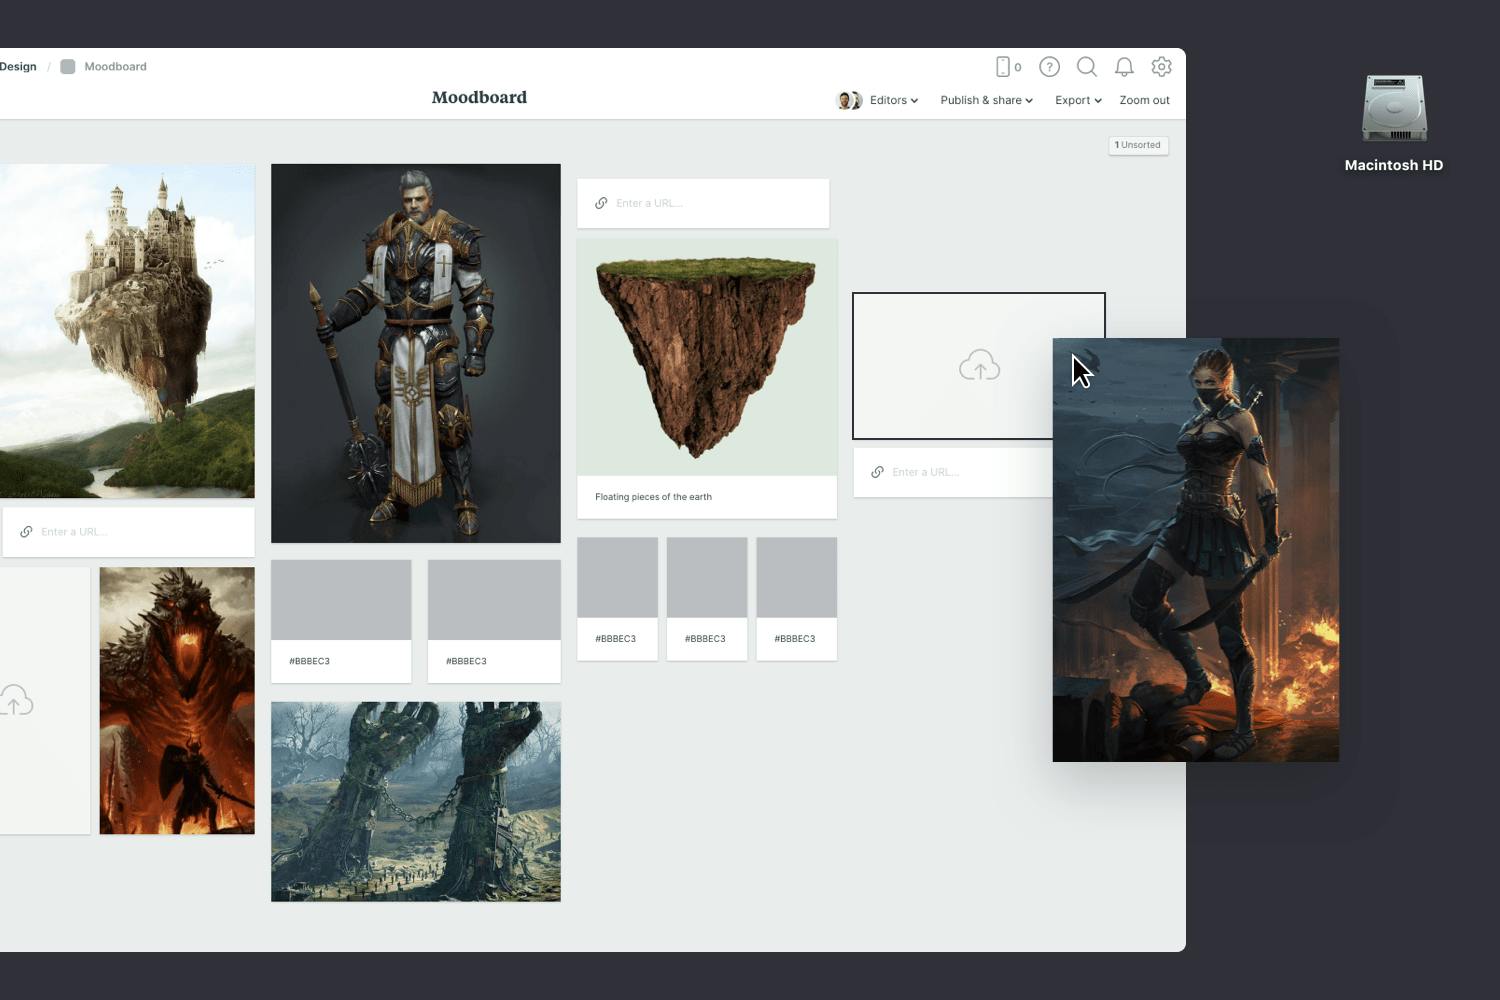
Task: Click the editor avatar next to Editors
Action: [x=849, y=100]
